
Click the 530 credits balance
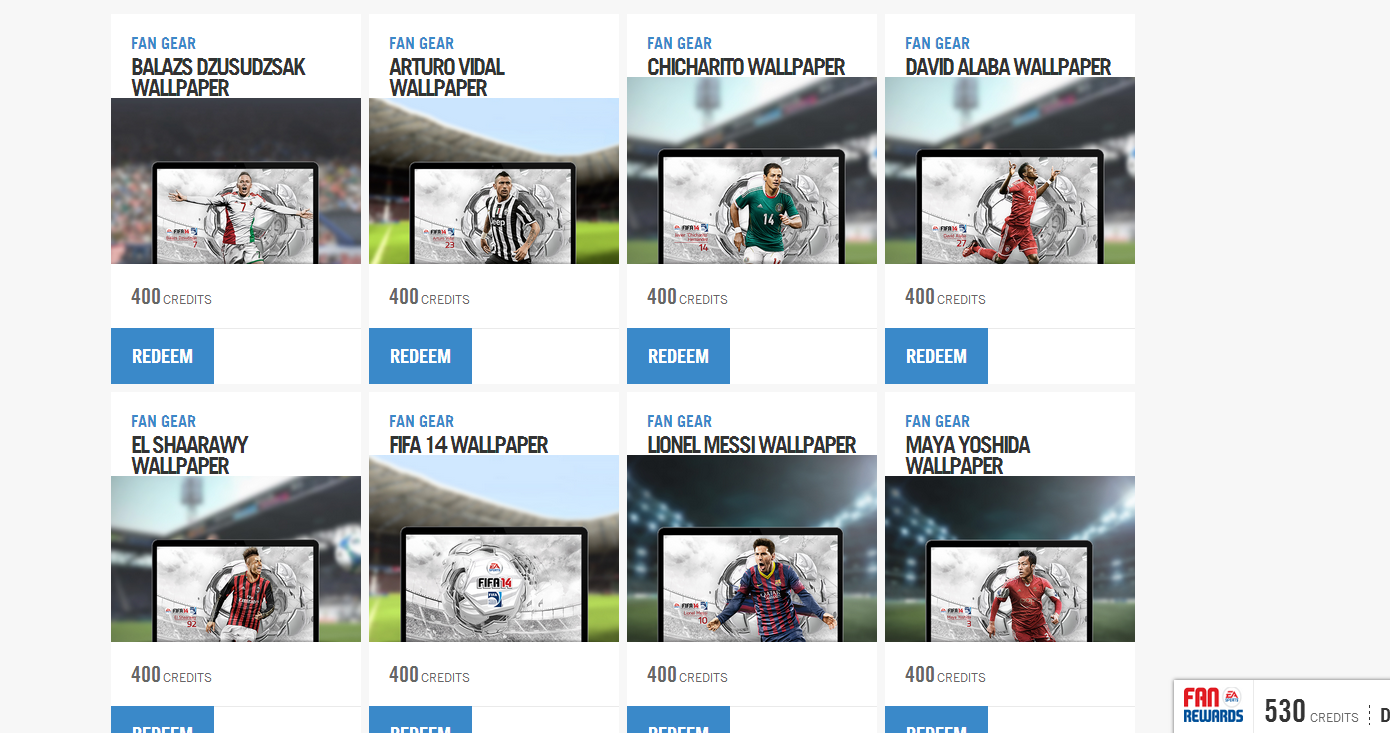click(1311, 711)
